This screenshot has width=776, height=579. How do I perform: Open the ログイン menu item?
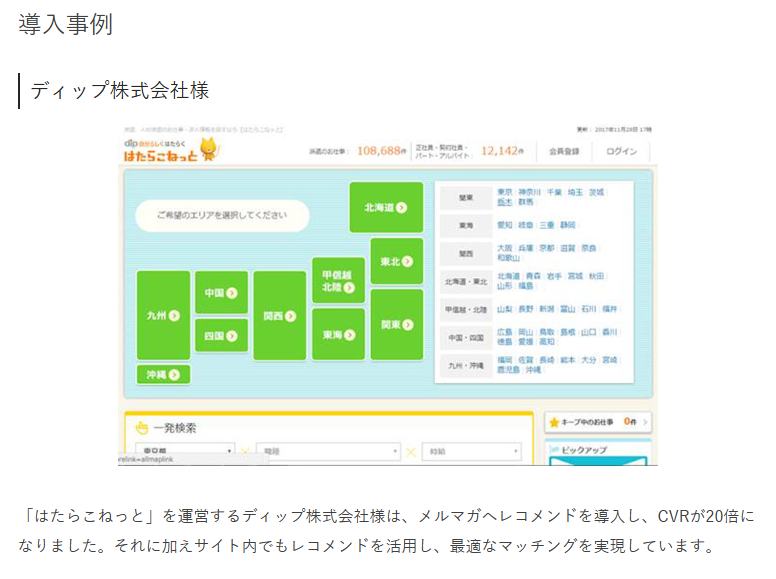pyautogui.click(x=621, y=151)
